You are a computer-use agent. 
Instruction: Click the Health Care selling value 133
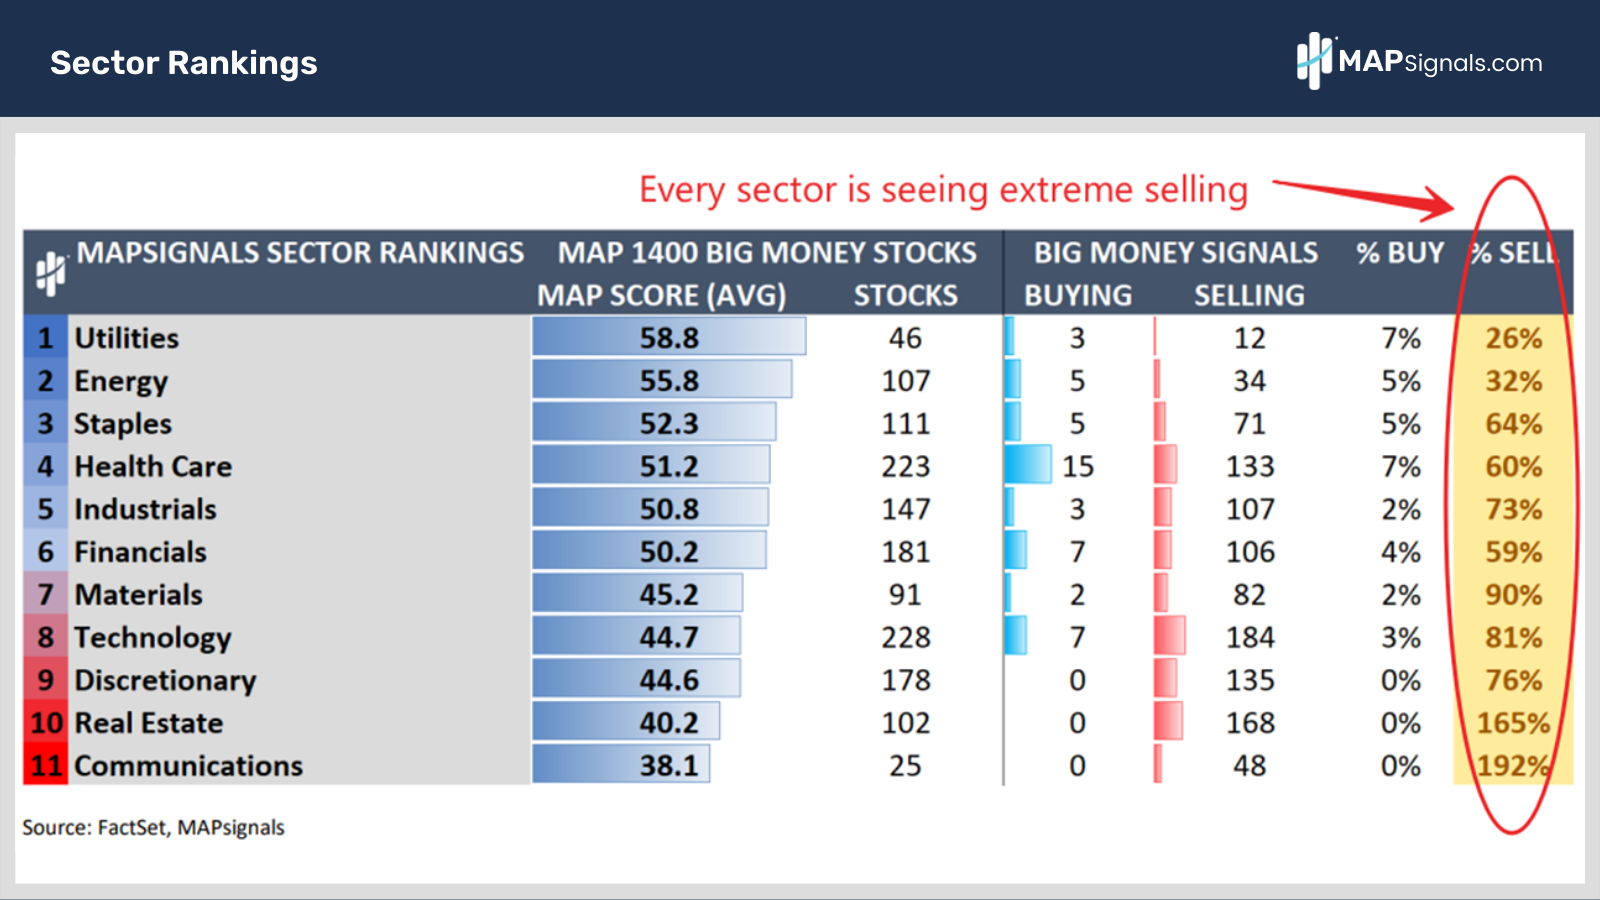[1250, 467]
